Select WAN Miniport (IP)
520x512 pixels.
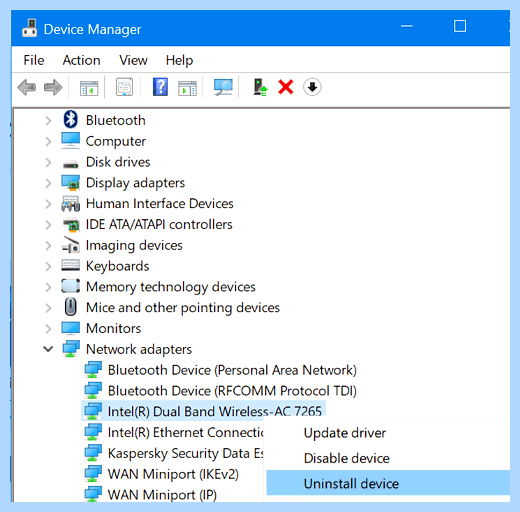point(162,495)
